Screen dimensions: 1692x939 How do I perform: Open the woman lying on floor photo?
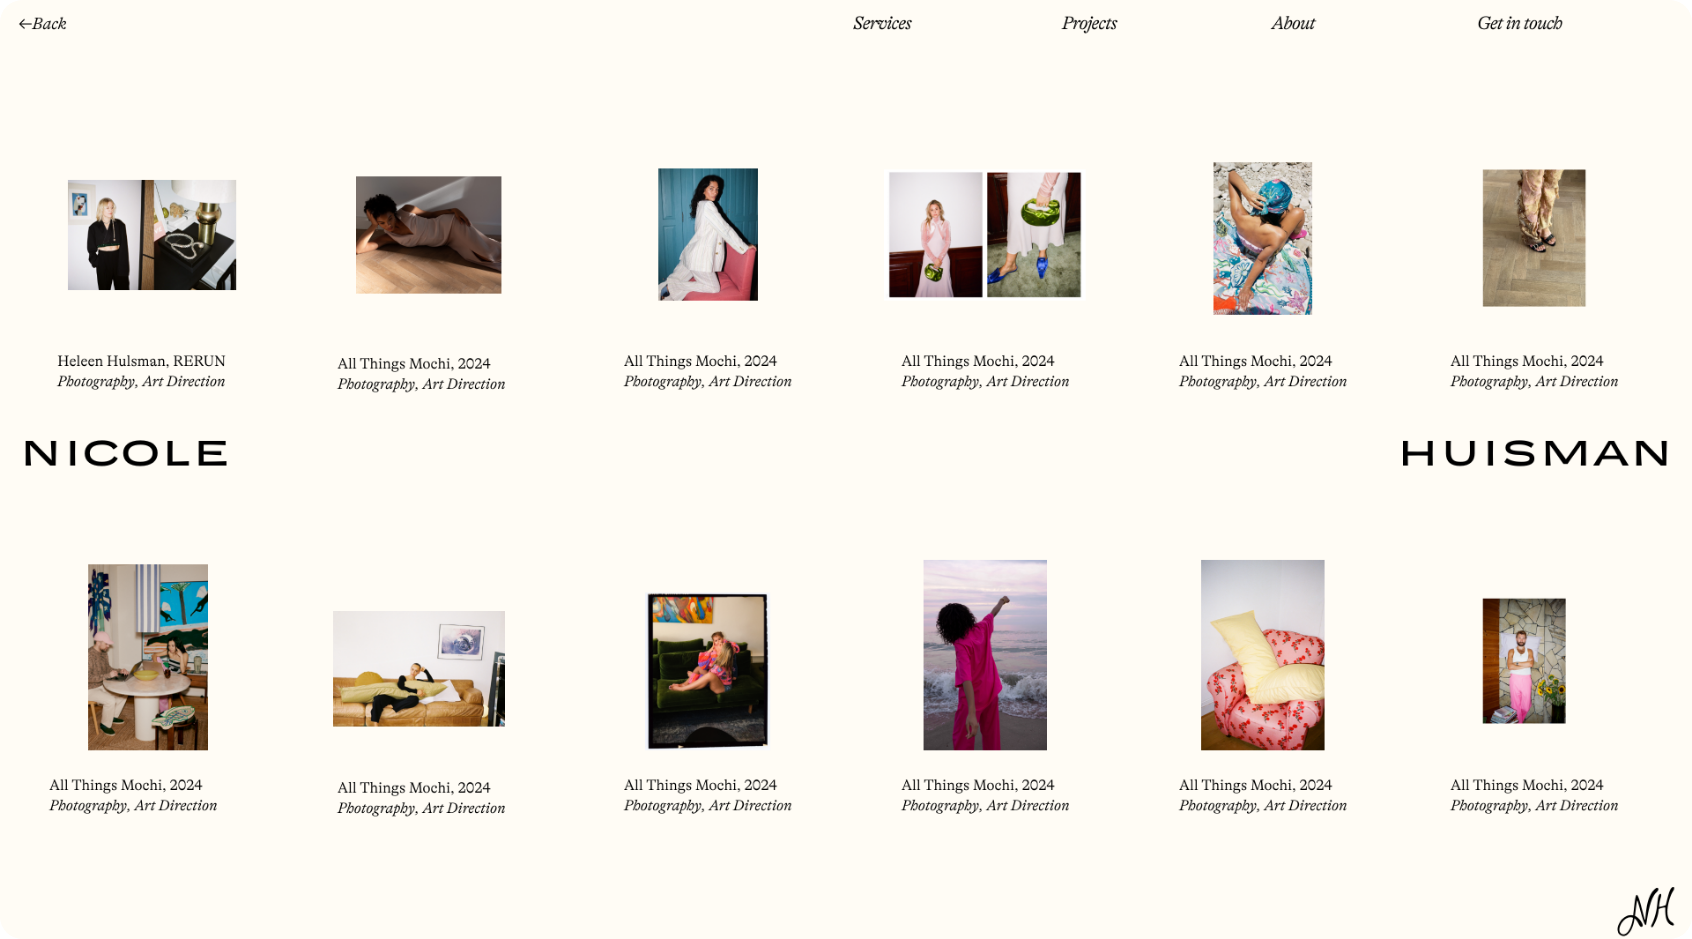click(428, 235)
